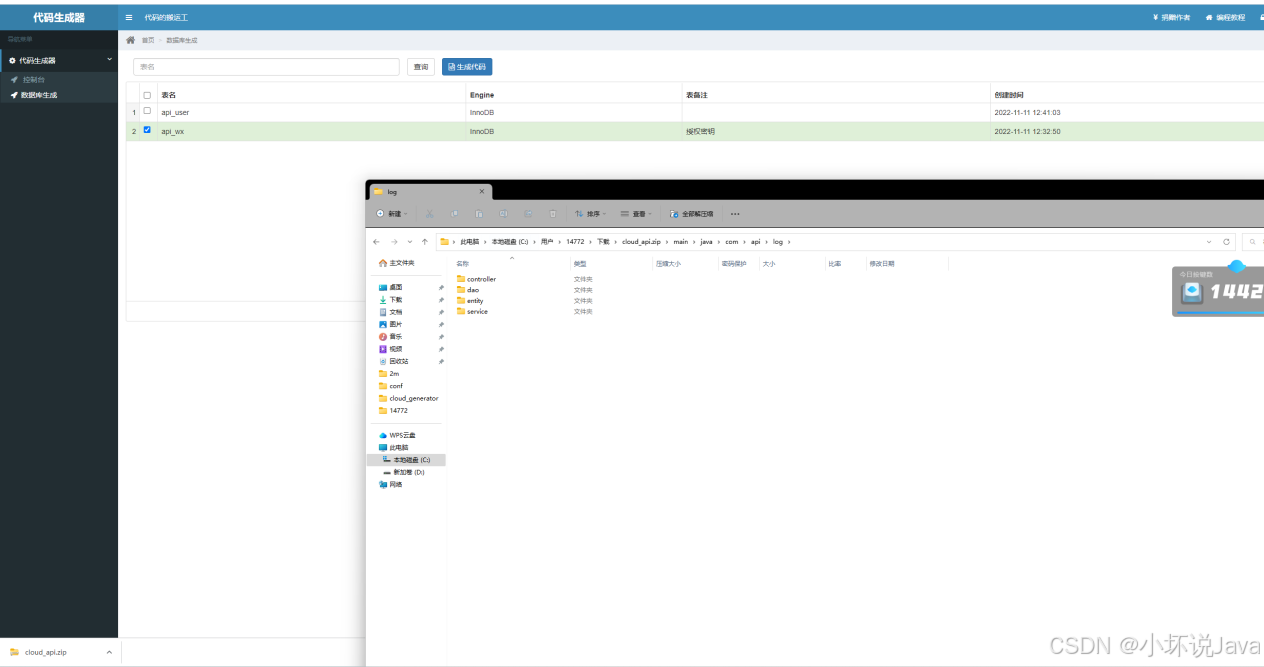Viewport: 1264px width, 667px height.
Task: Toggle the hamburger menu in the blue header
Action: tap(129, 17)
